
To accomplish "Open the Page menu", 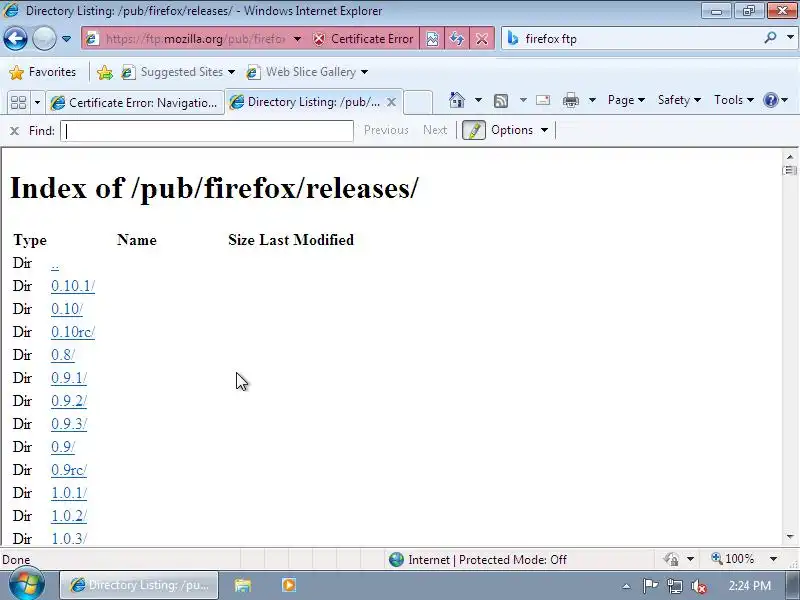I will coord(626,100).
